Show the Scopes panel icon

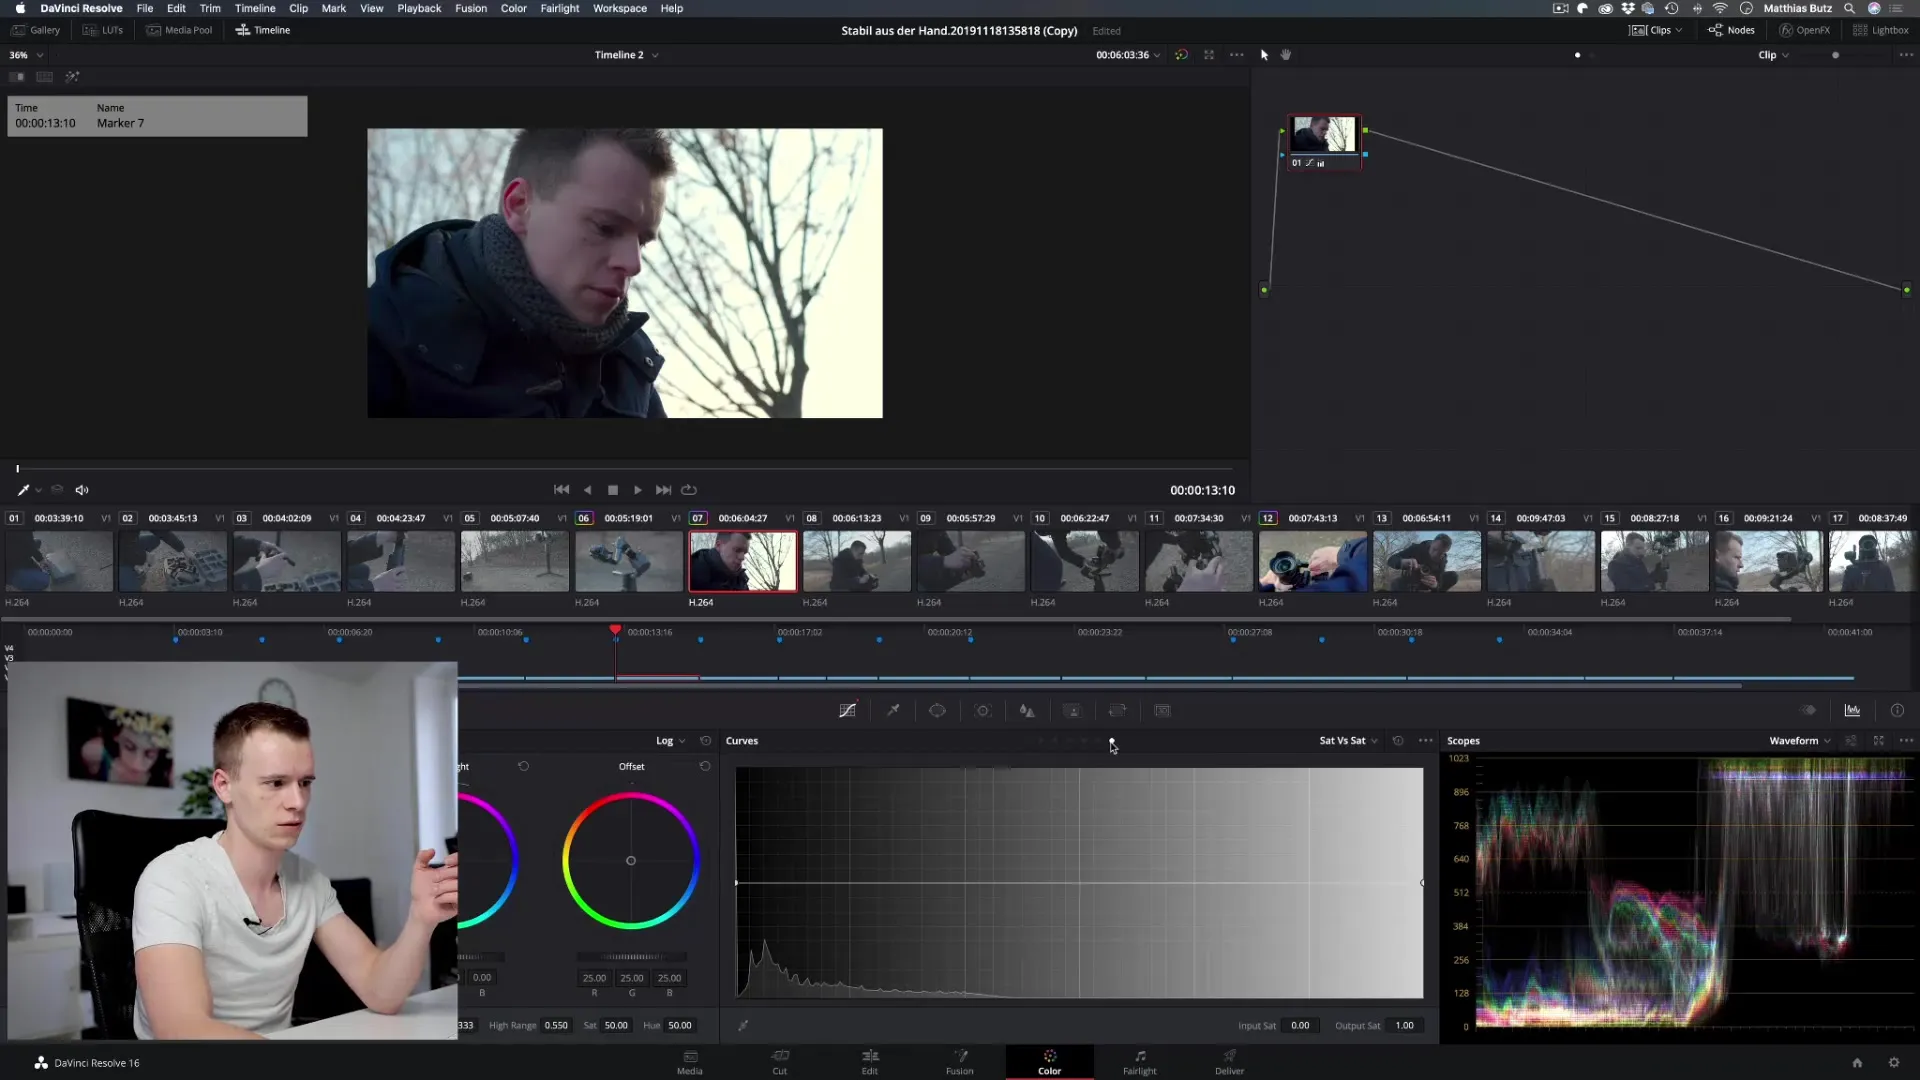pos(1852,710)
